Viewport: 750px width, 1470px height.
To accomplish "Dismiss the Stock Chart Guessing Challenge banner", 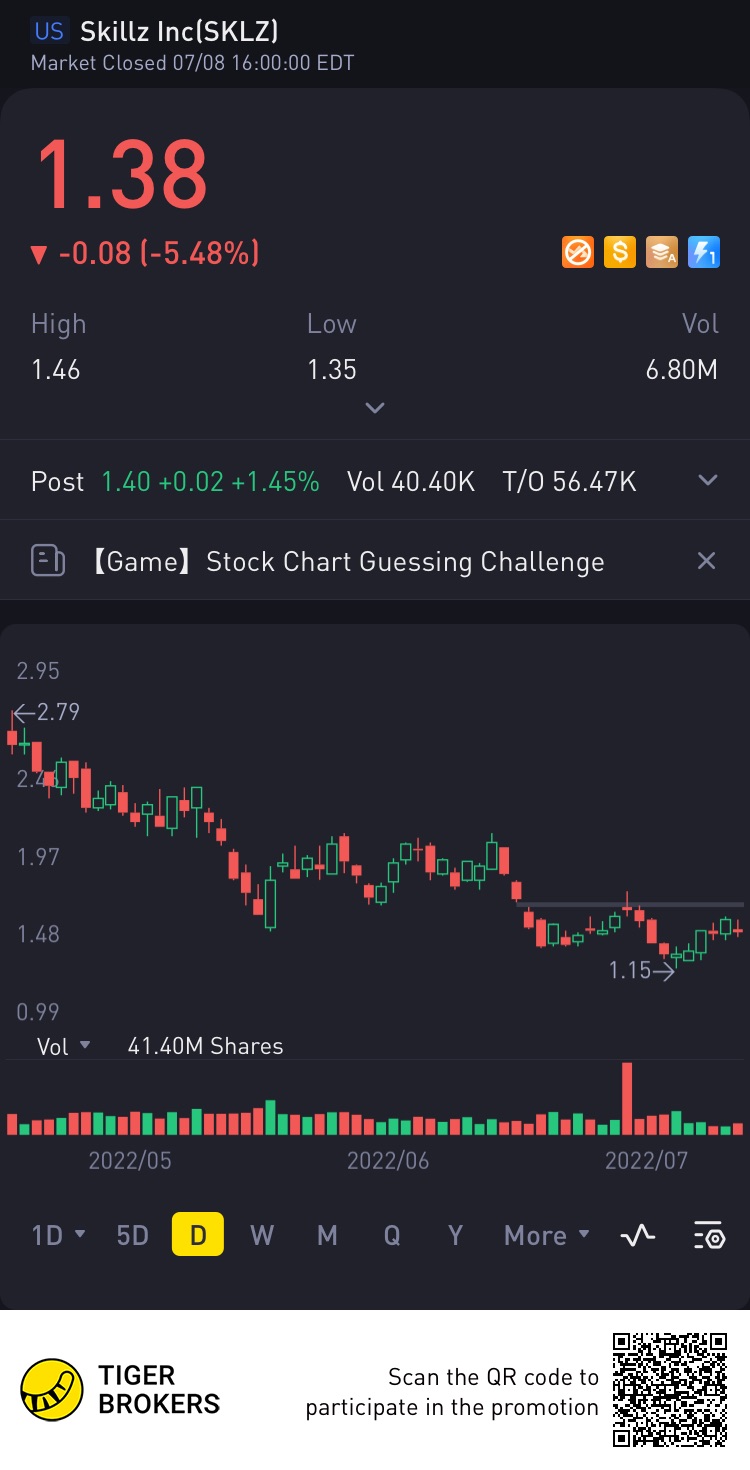I will point(706,561).
